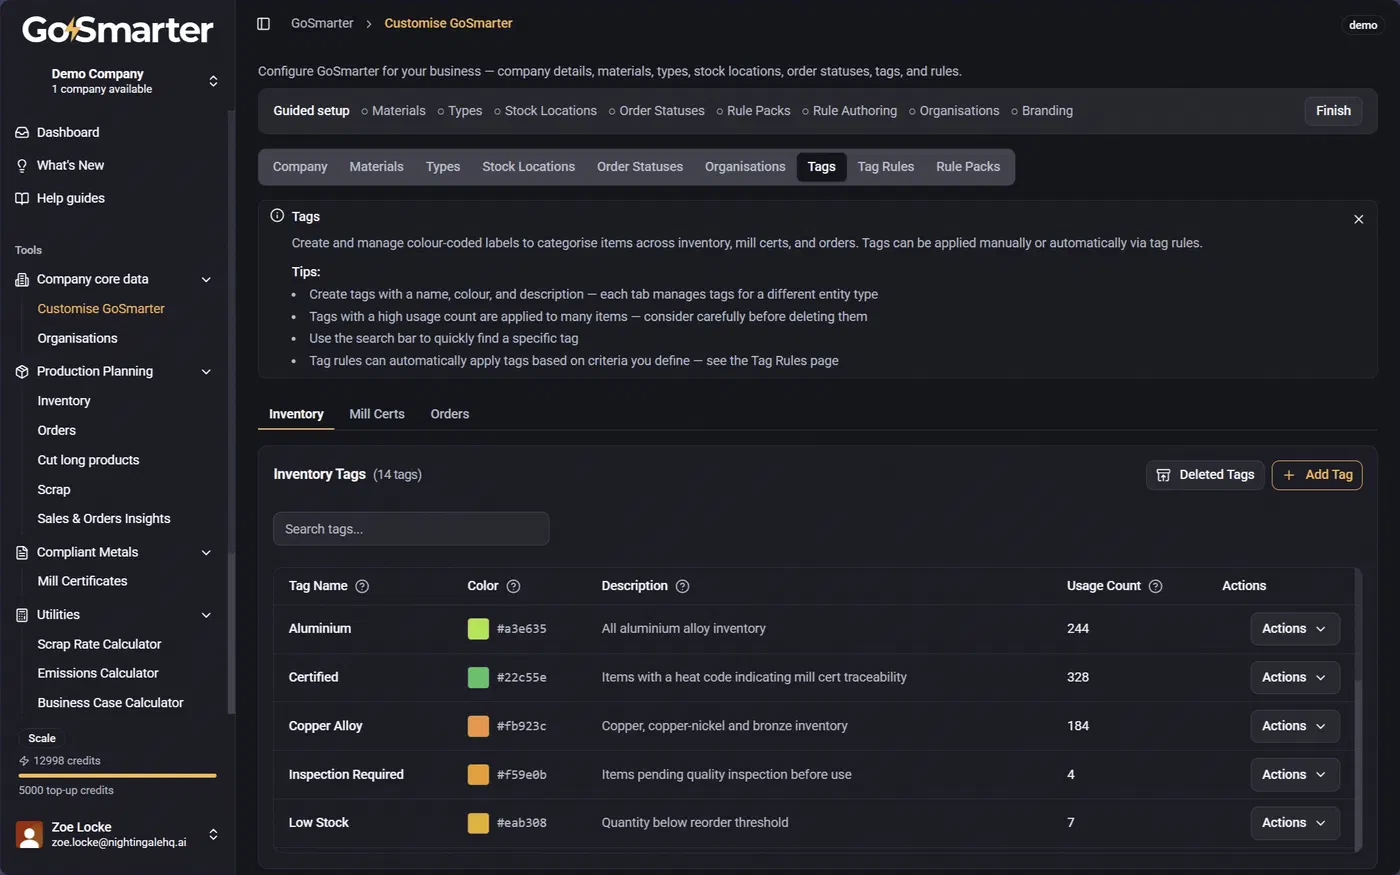Image resolution: width=1400 pixels, height=875 pixels.
Task: Click the help icon next to the Color column
Action: (513, 586)
